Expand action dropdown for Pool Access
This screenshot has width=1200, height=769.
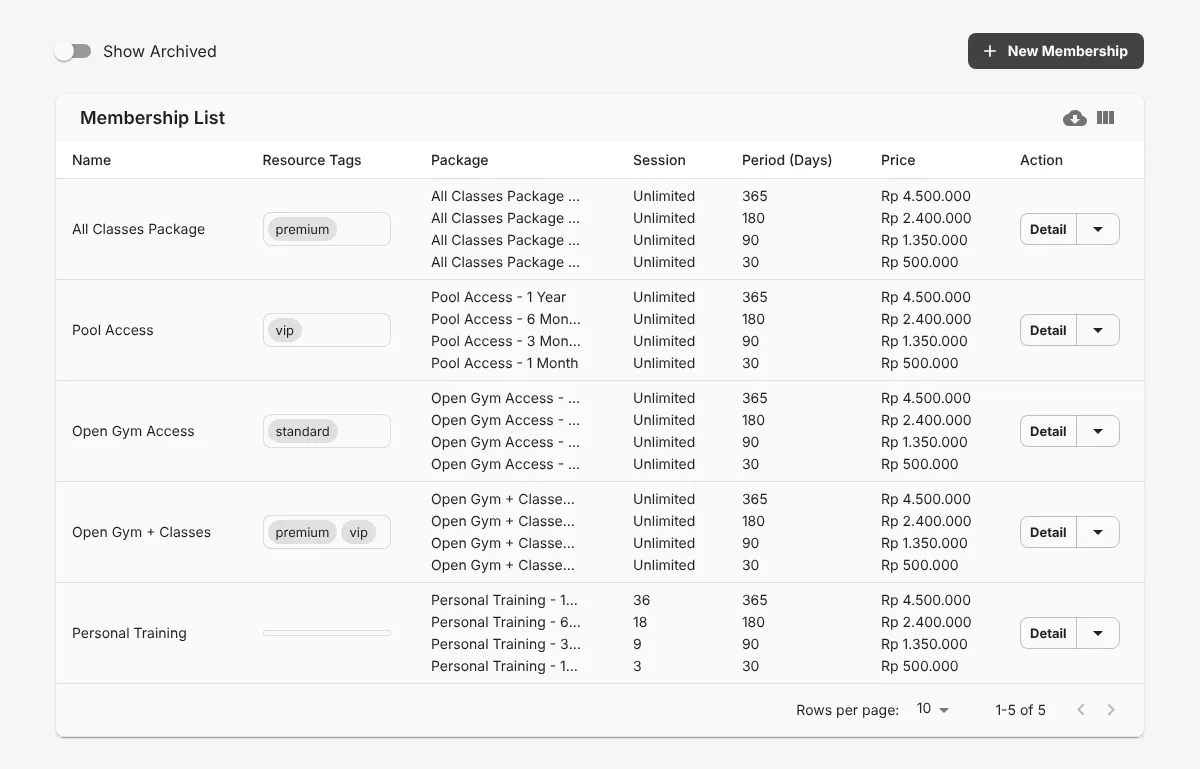1098,330
